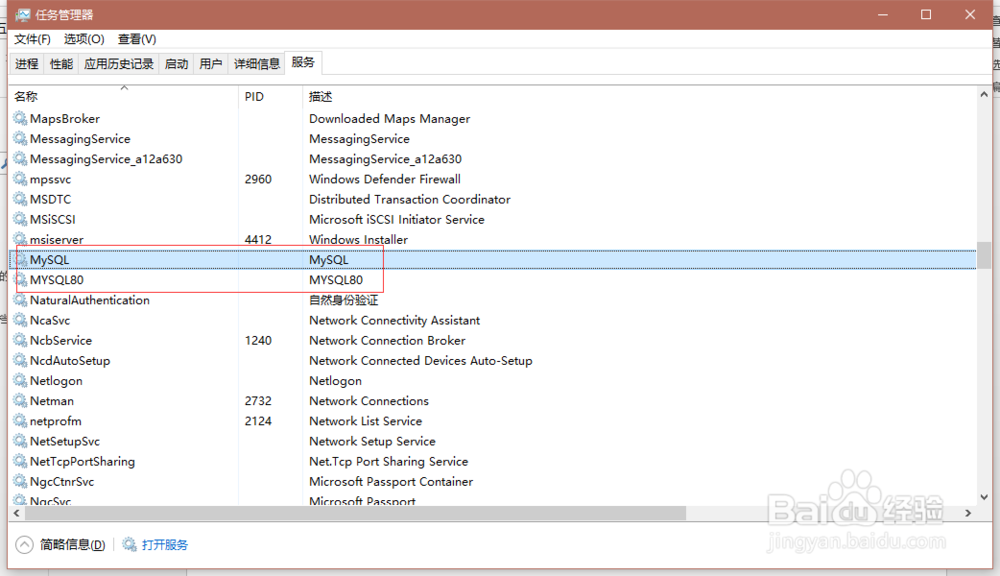This screenshot has width=1000, height=576.
Task: Open the 选项(O) menu
Action: click(84, 39)
